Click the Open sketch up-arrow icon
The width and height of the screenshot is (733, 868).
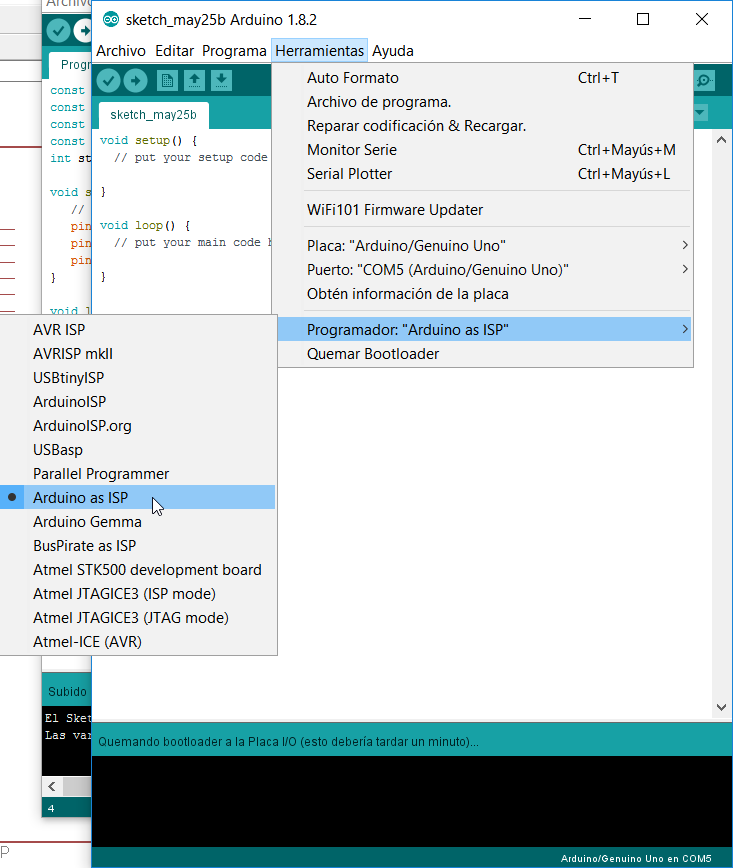194,81
